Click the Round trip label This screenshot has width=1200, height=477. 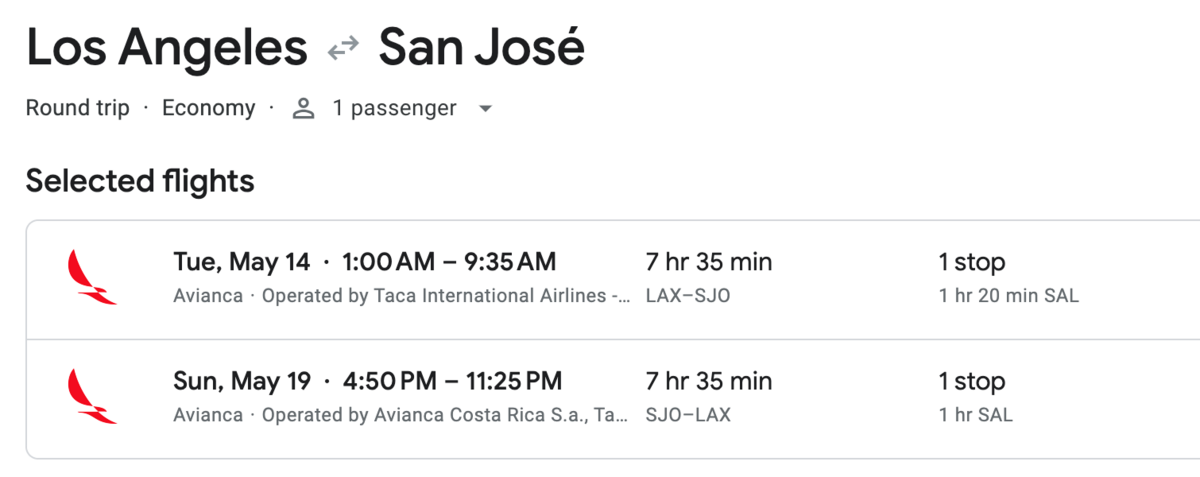78,108
